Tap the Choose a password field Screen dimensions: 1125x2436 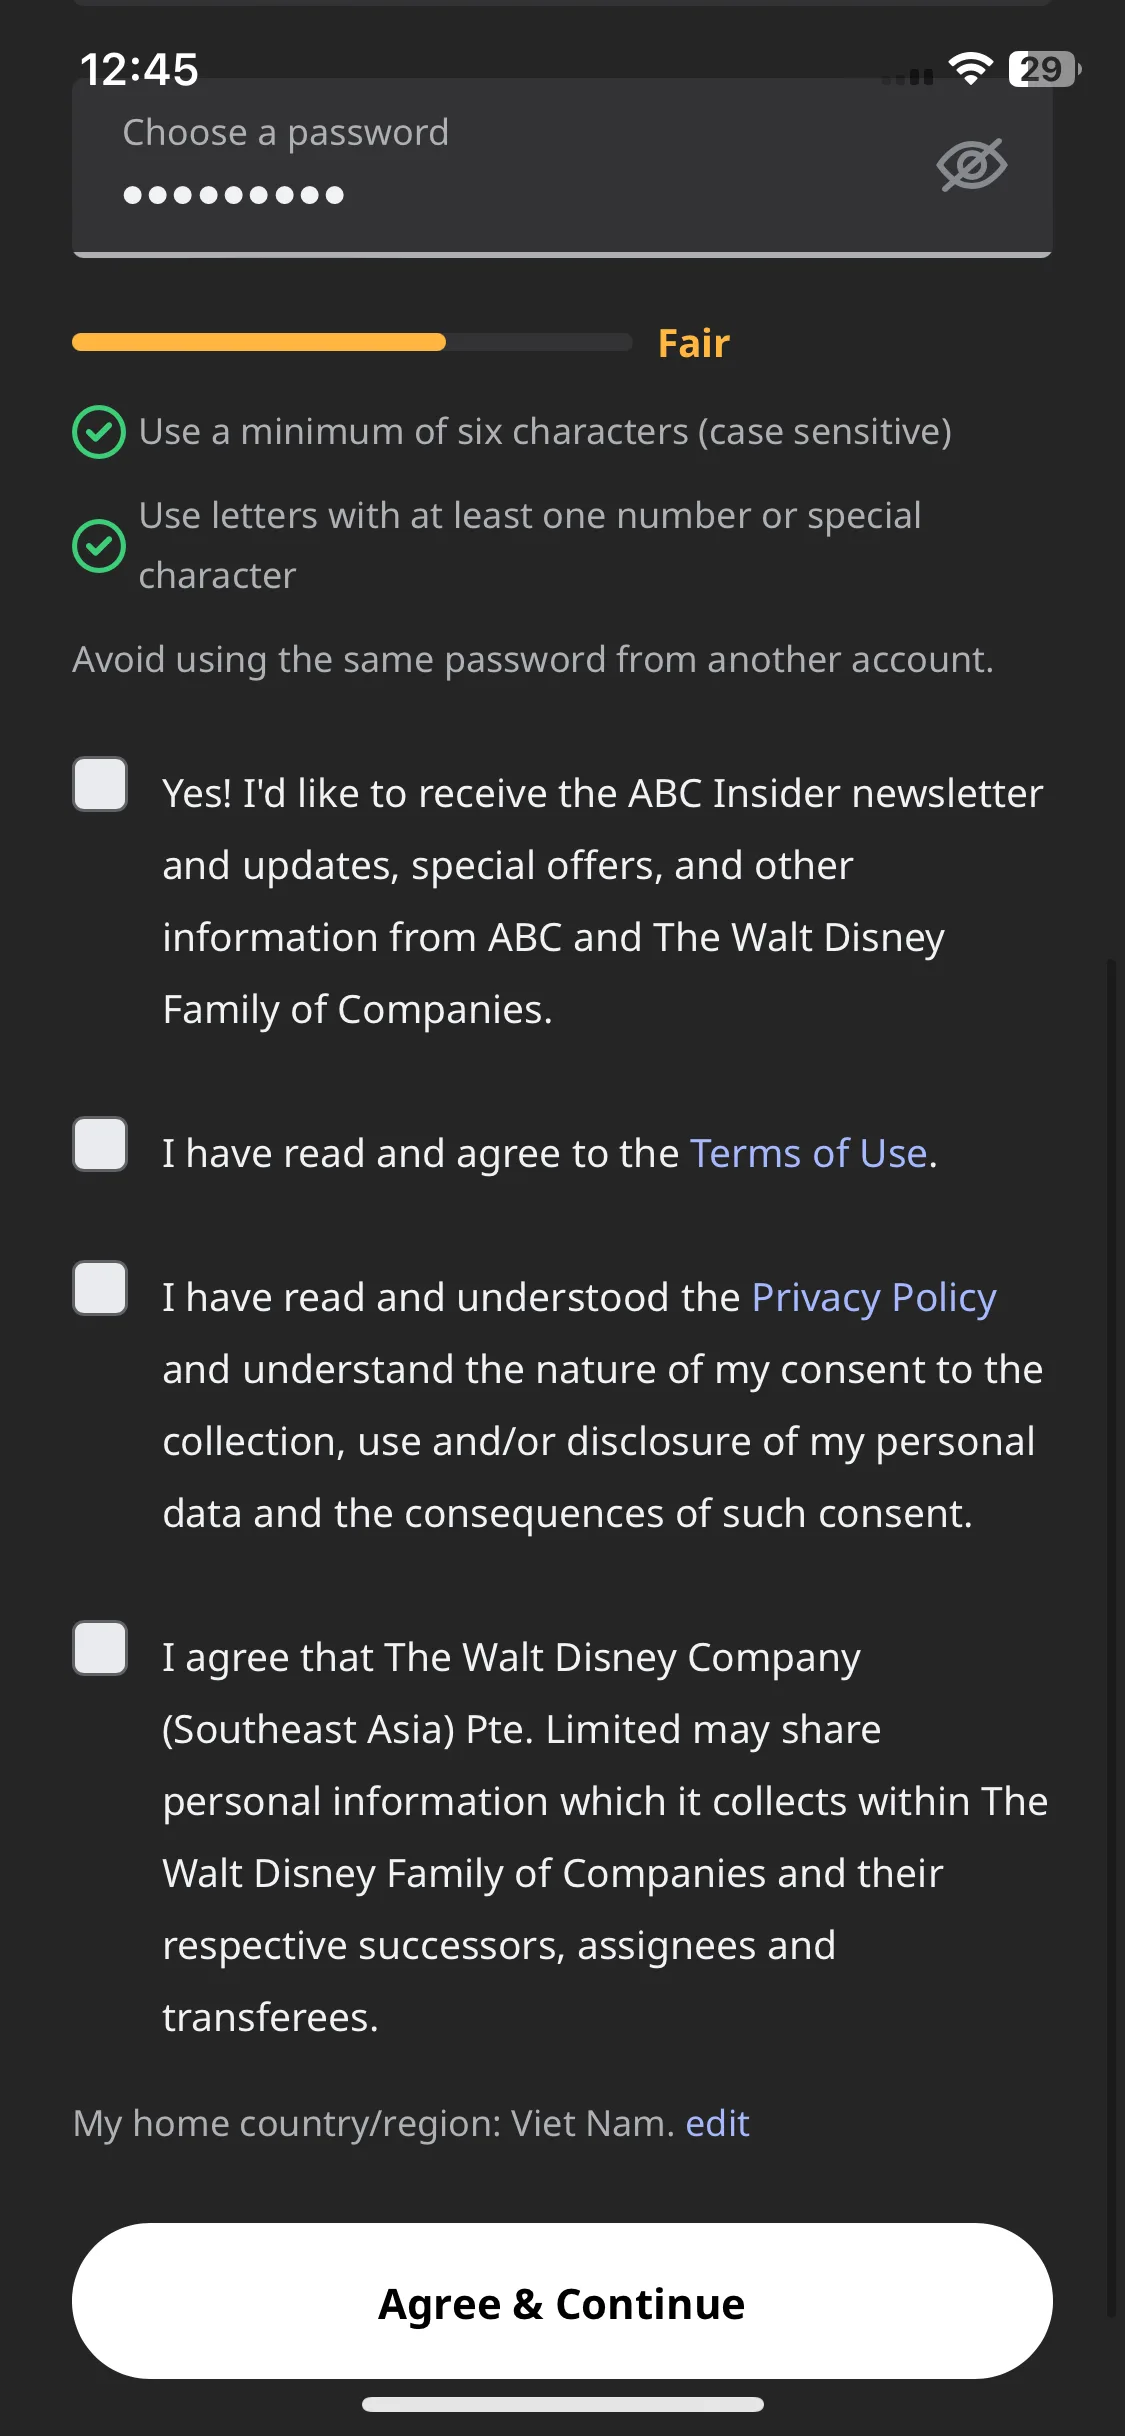point(562,166)
